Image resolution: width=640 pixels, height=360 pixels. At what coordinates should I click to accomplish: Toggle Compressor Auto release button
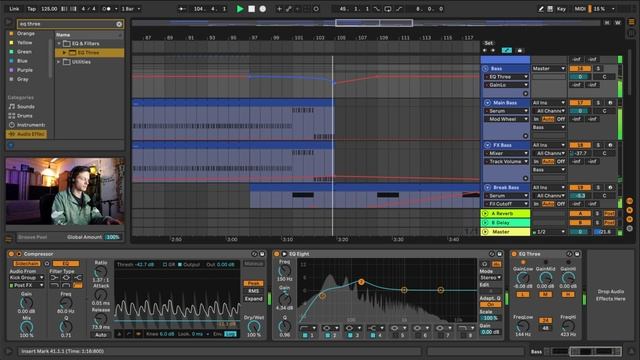101,335
